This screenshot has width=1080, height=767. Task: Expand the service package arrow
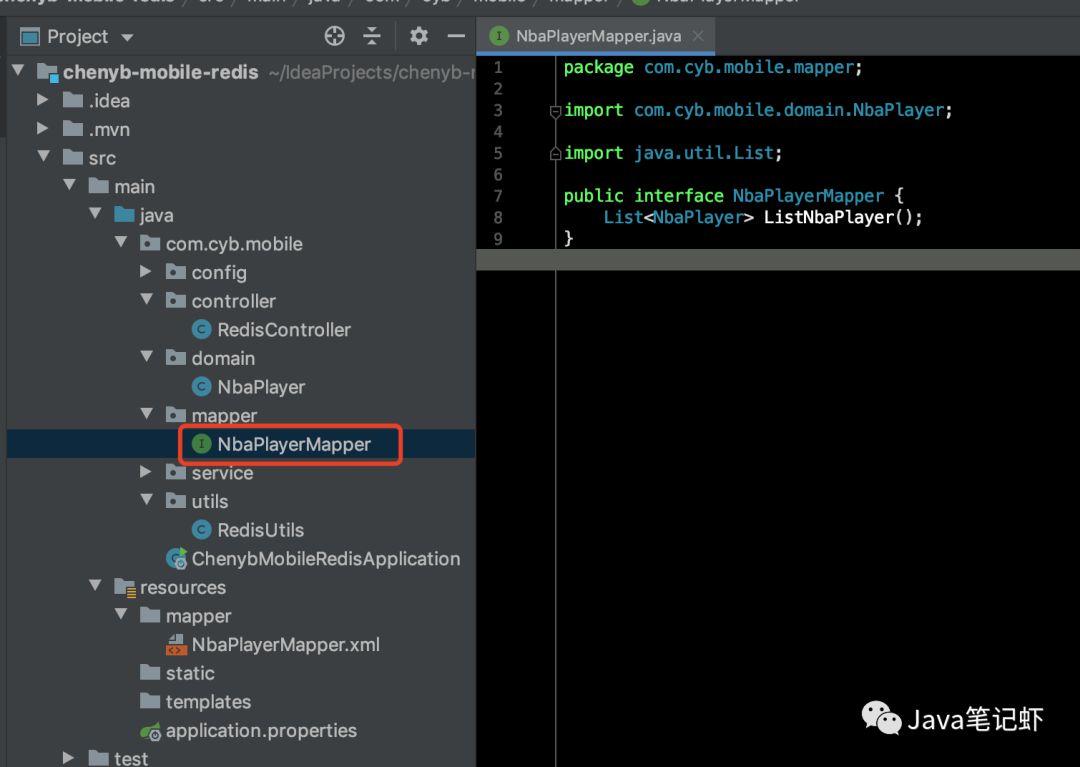[x=145, y=472]
